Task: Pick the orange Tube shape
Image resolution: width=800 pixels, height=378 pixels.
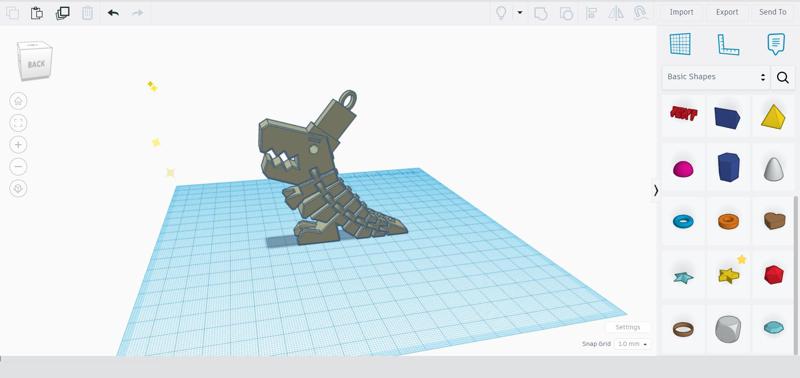Action: tap(728, 221)
